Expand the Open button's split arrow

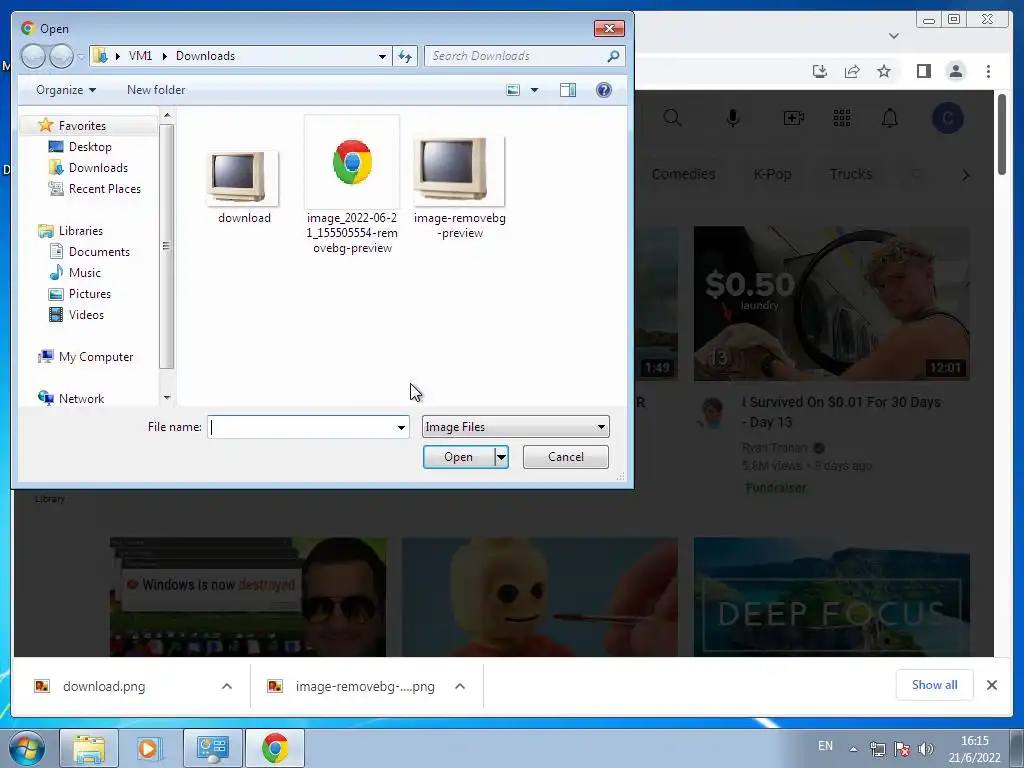501,457
